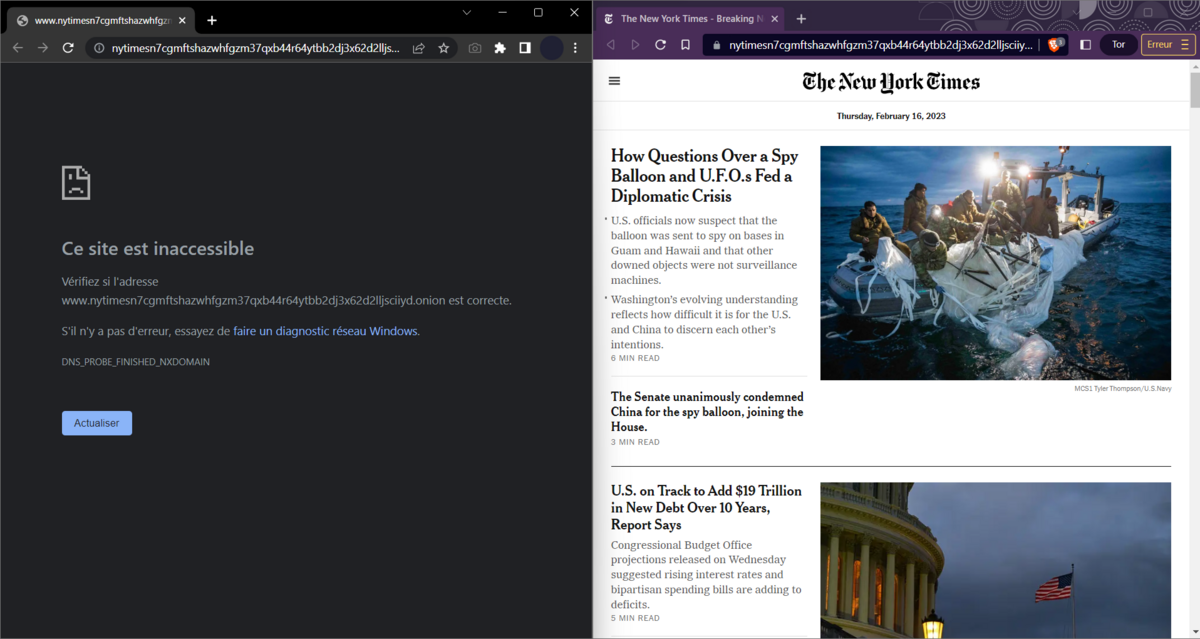
Task: Go back in the Chrome window
Action: 17,47
